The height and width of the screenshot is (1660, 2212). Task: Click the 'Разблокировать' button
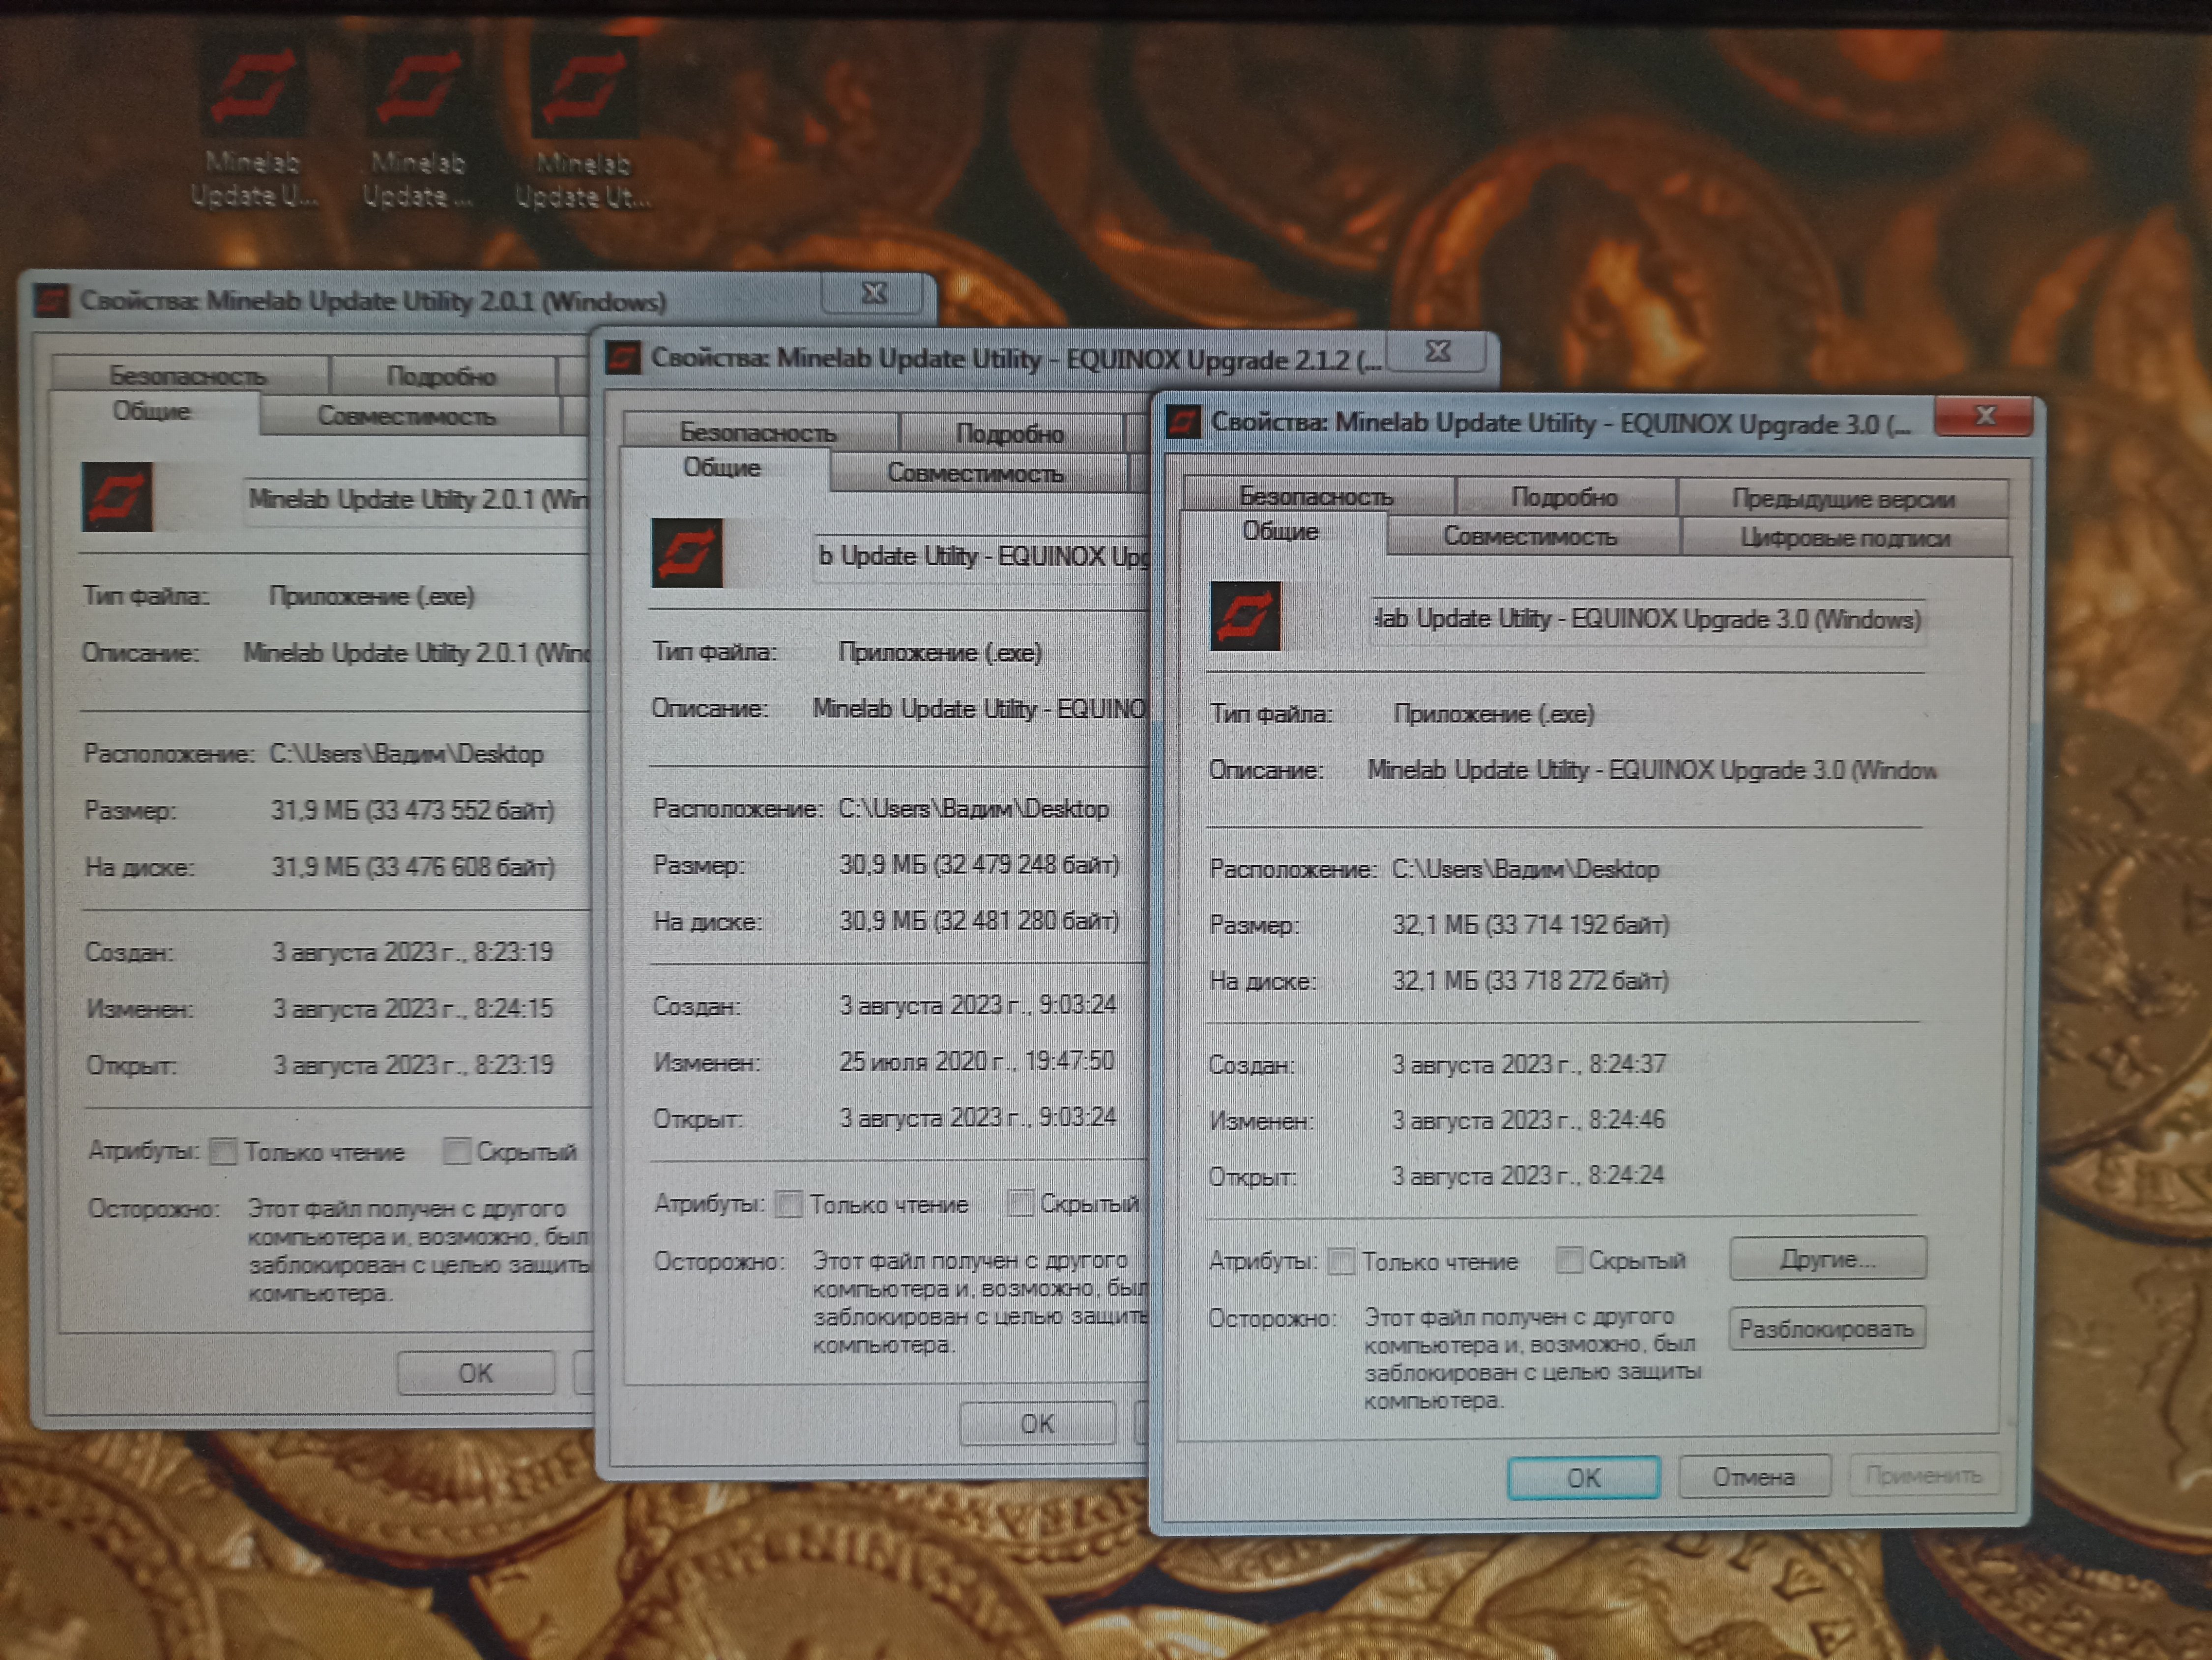[x=1826, y=1329]
